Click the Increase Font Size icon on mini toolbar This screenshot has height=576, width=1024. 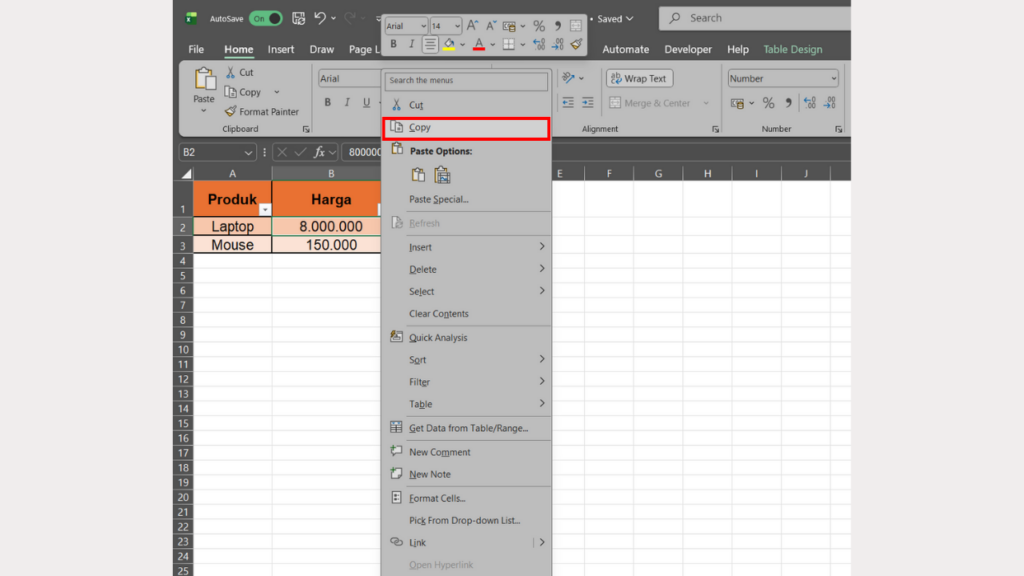coord(472,25)
